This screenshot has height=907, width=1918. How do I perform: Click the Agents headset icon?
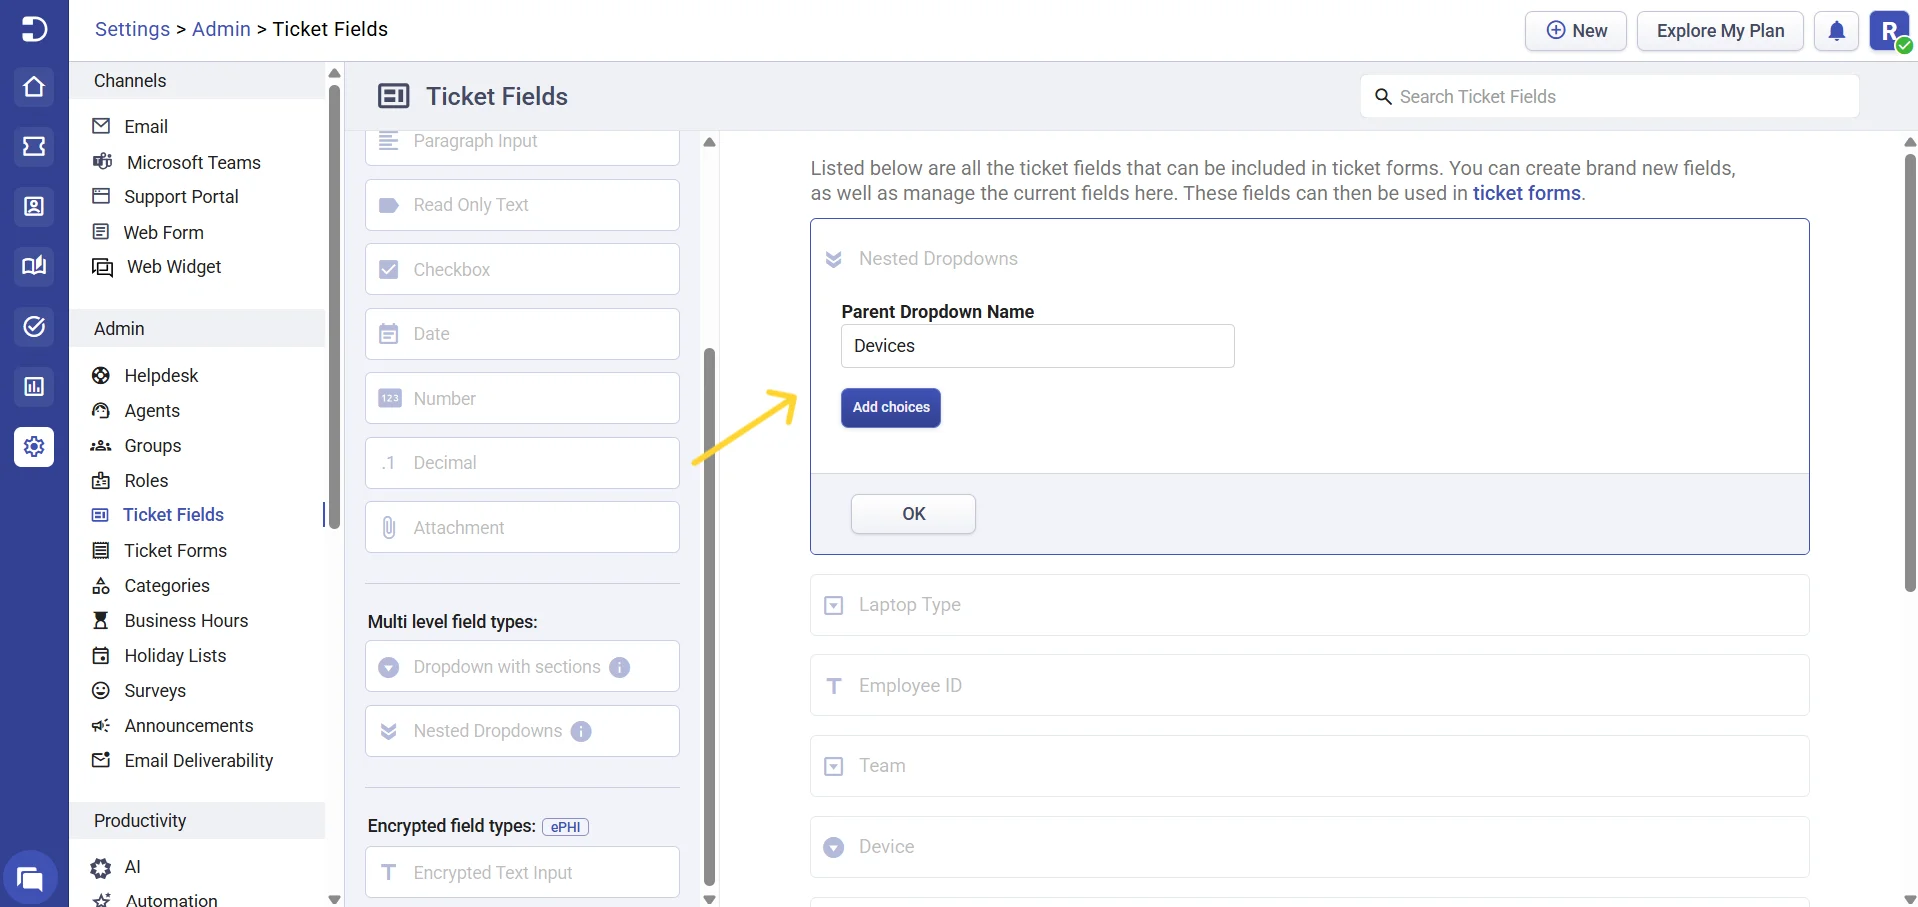coord(101,410)
